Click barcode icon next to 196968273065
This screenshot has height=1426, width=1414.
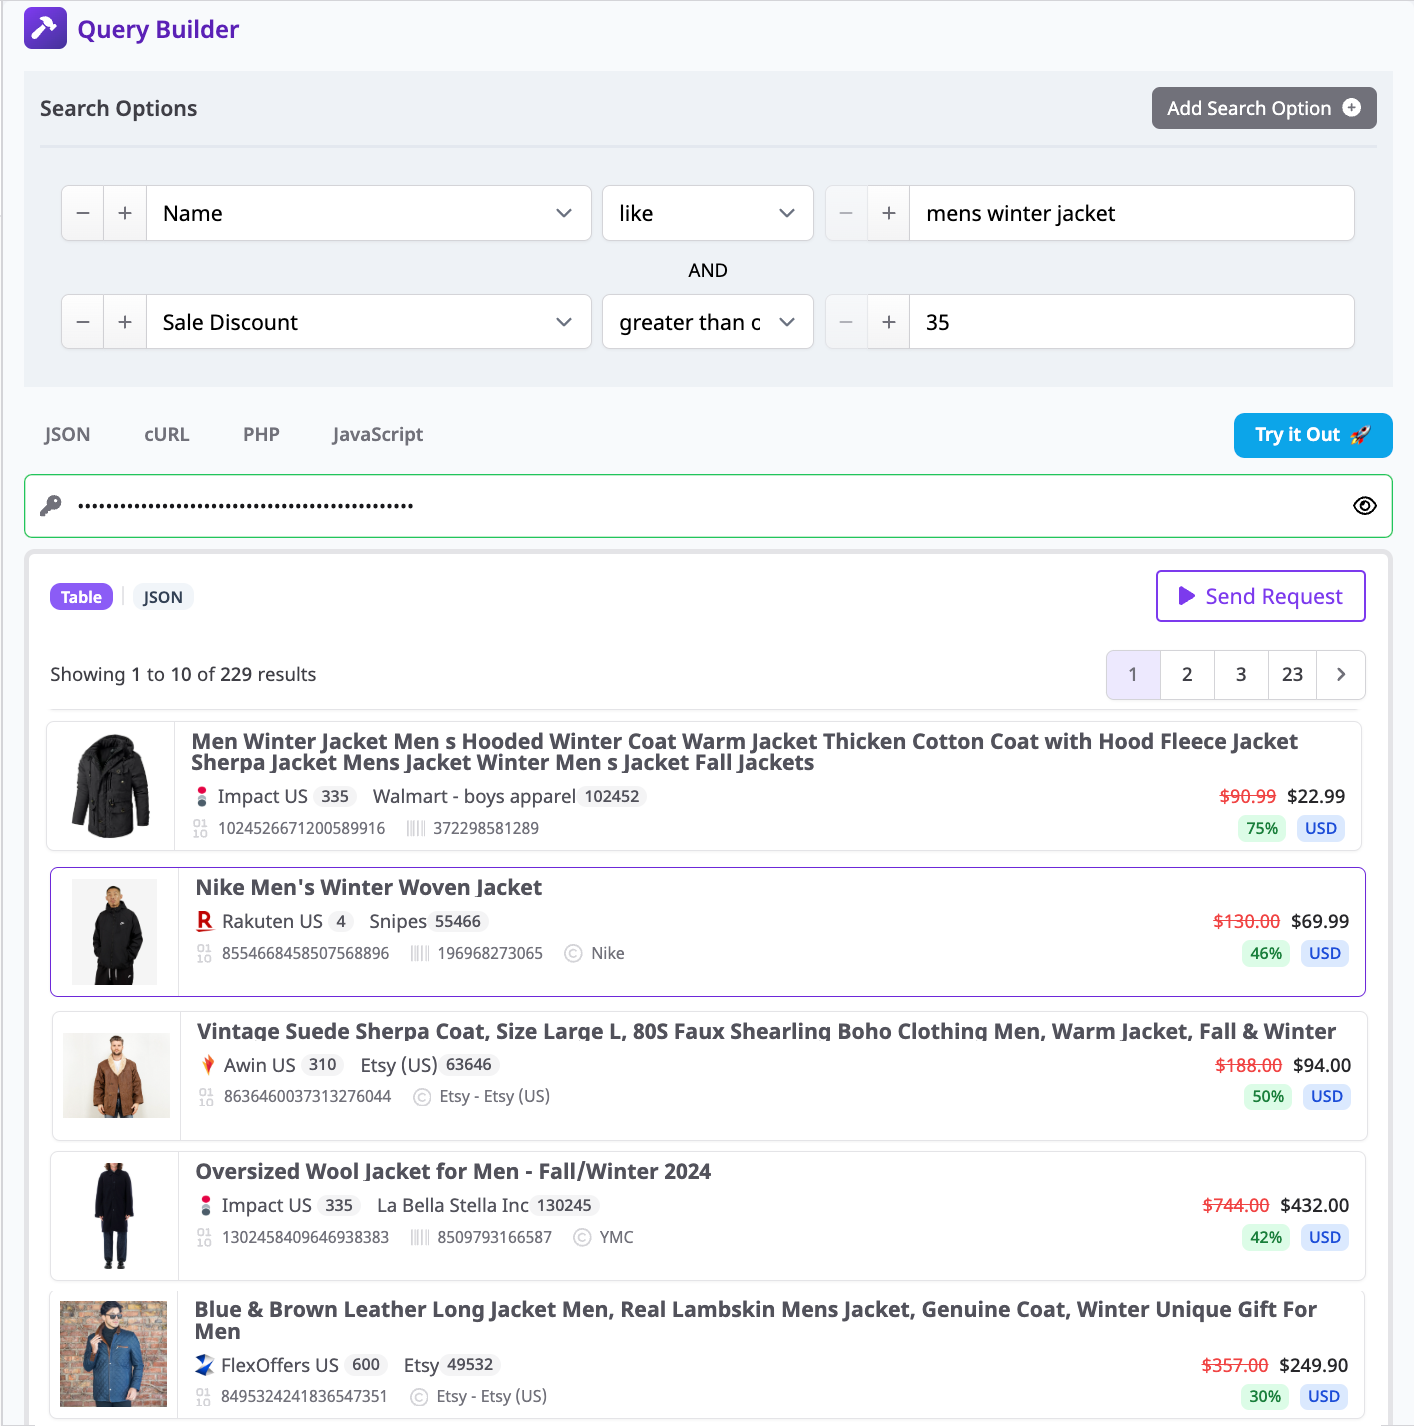pos(420,953)
